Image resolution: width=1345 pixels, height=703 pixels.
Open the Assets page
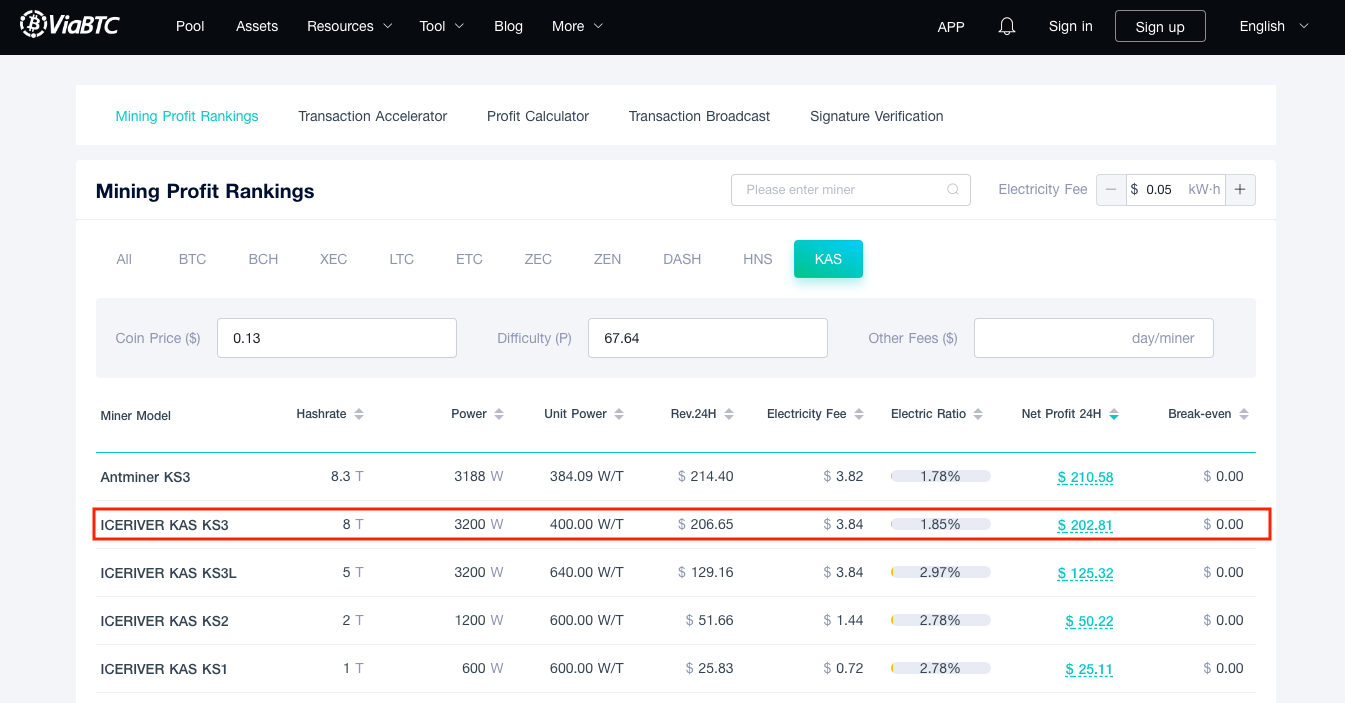257,26
